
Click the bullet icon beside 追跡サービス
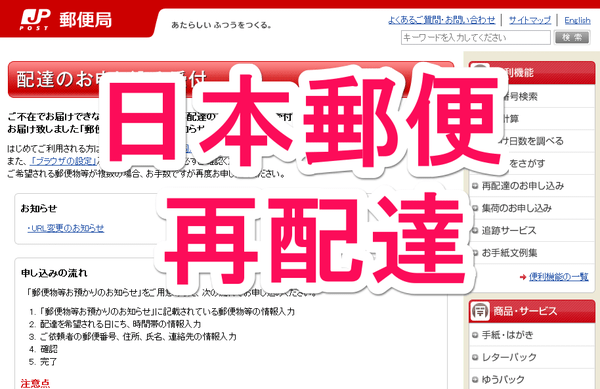(475, 231)
